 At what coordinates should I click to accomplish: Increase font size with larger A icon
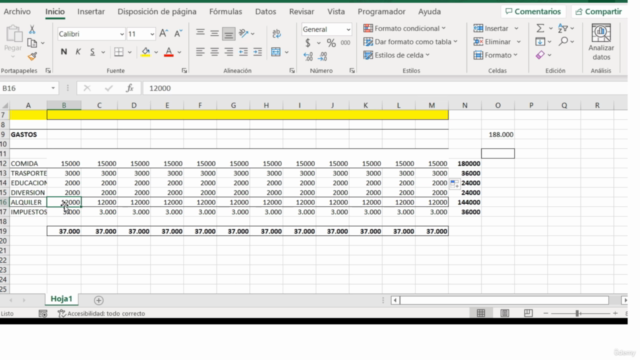(163, 34)
